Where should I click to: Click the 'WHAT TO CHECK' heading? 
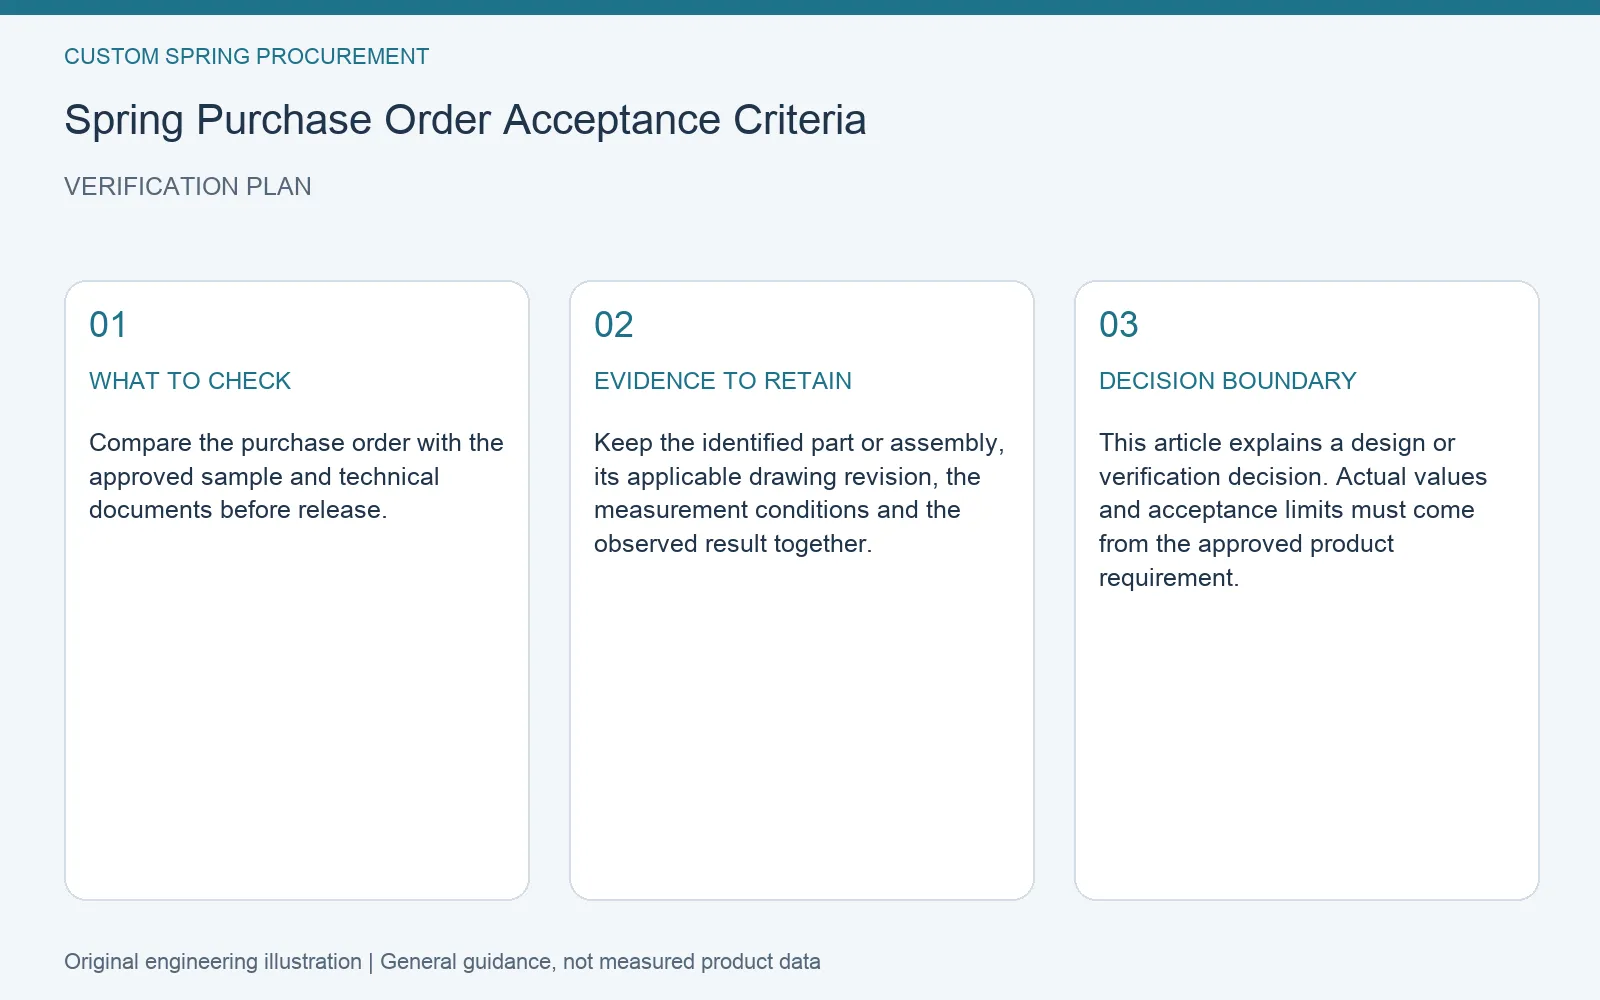(x=190, y=381)
